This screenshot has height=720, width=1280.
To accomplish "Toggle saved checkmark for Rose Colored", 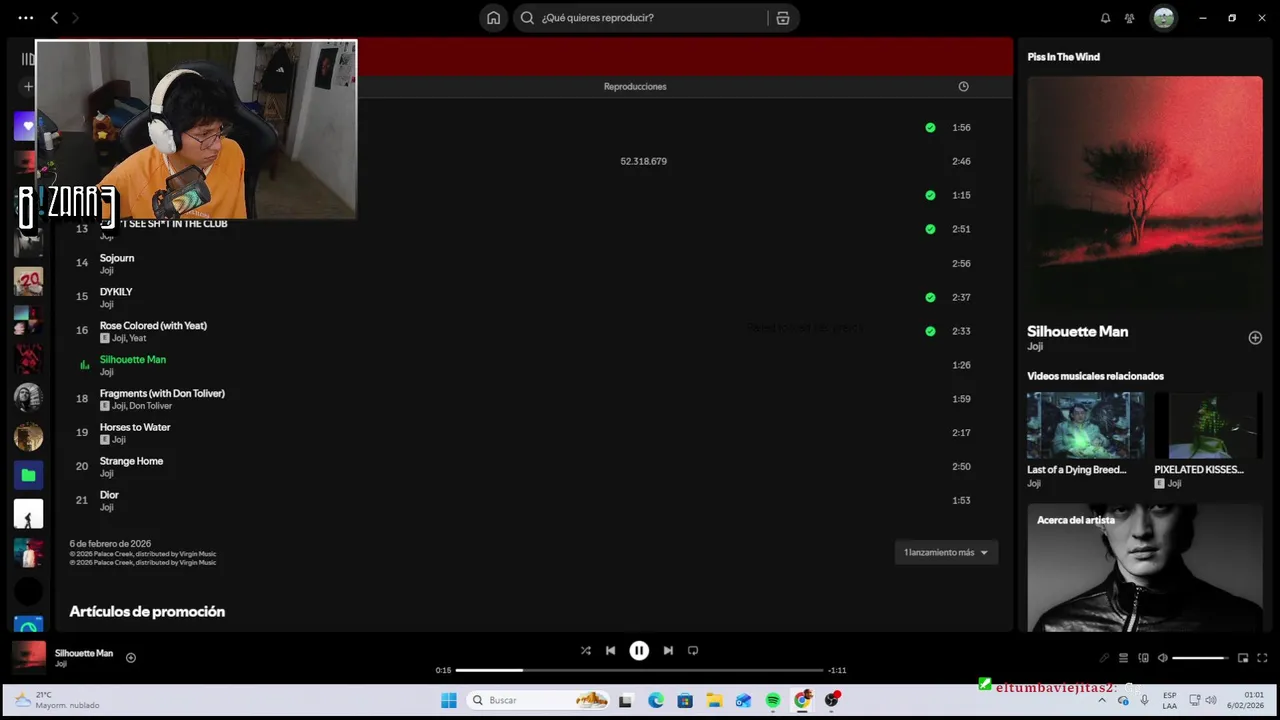I will click(x=930, y=331).
